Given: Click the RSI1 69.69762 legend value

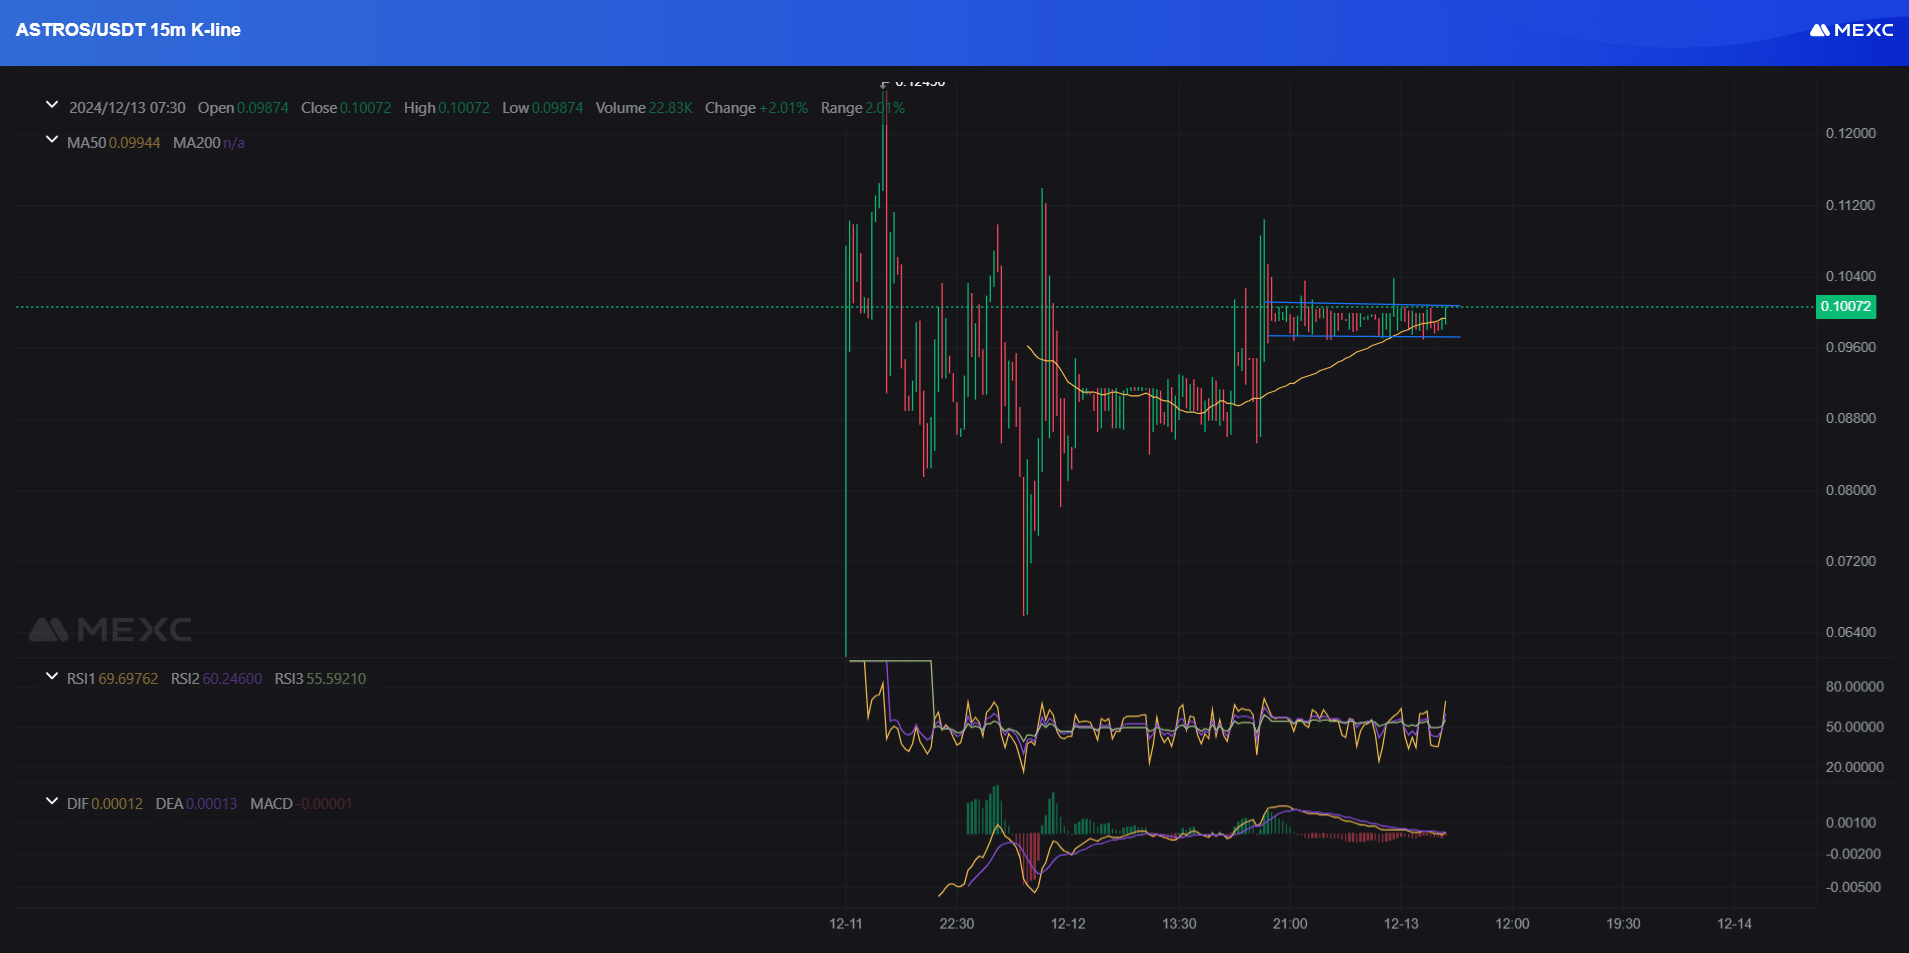Looking at the screenshot, I should click(112, 679).
